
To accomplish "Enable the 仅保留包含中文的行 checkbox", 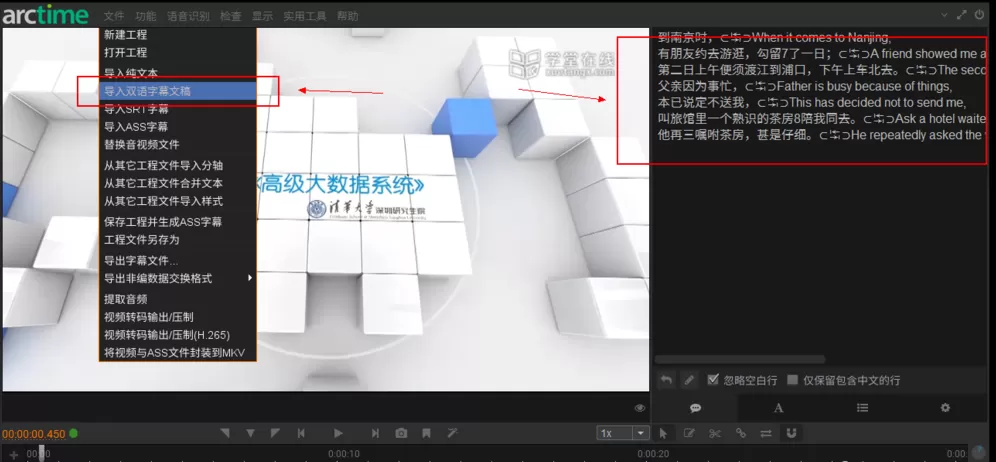I will (792, 380).
